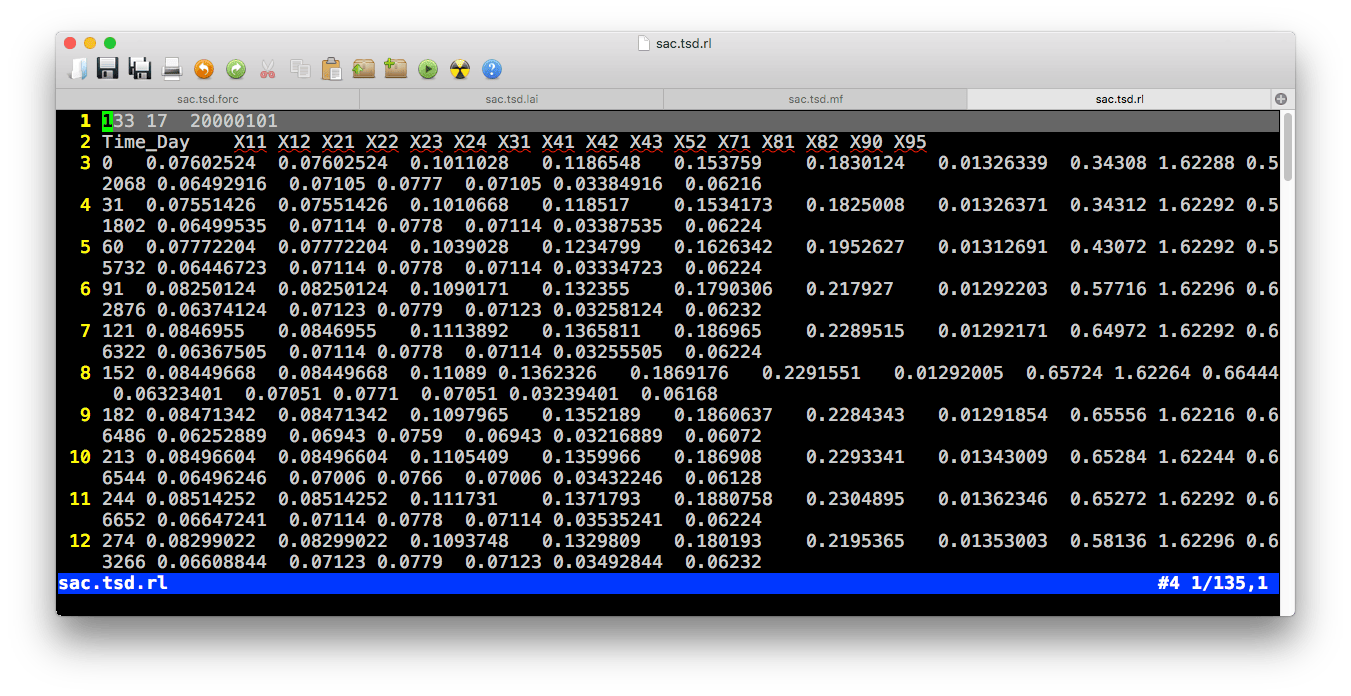
Task: Click the value 0.180193 on line 12
Action: pyautogui.click(x=718, y=541)
